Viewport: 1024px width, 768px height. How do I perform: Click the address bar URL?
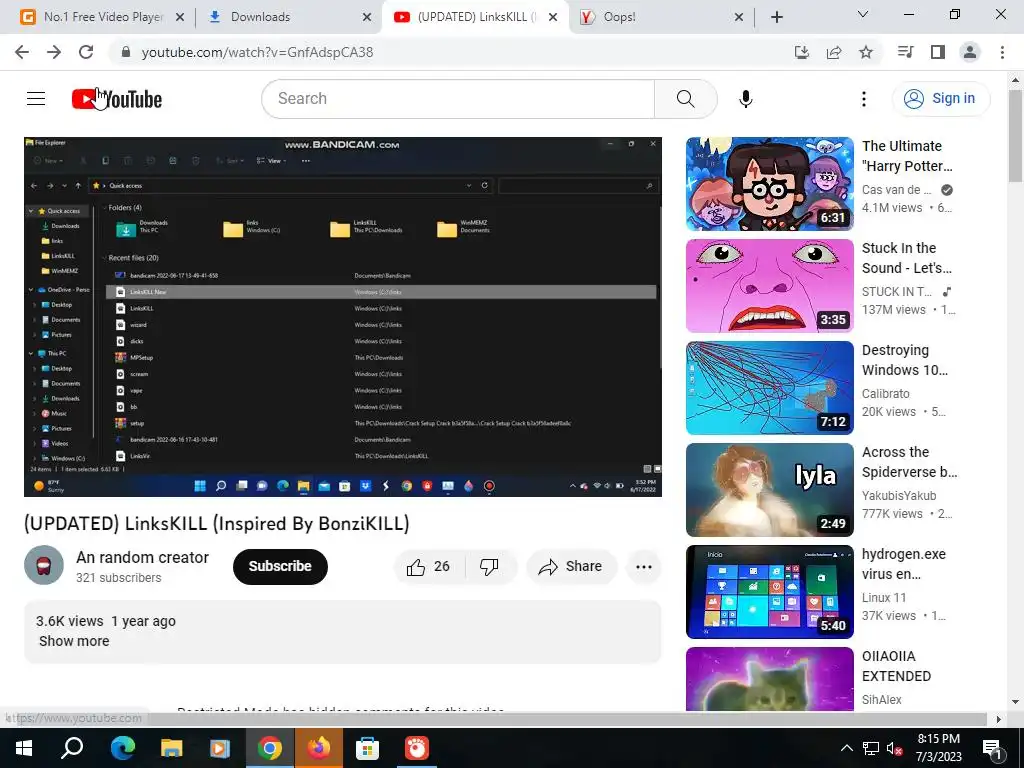[257, 52]
